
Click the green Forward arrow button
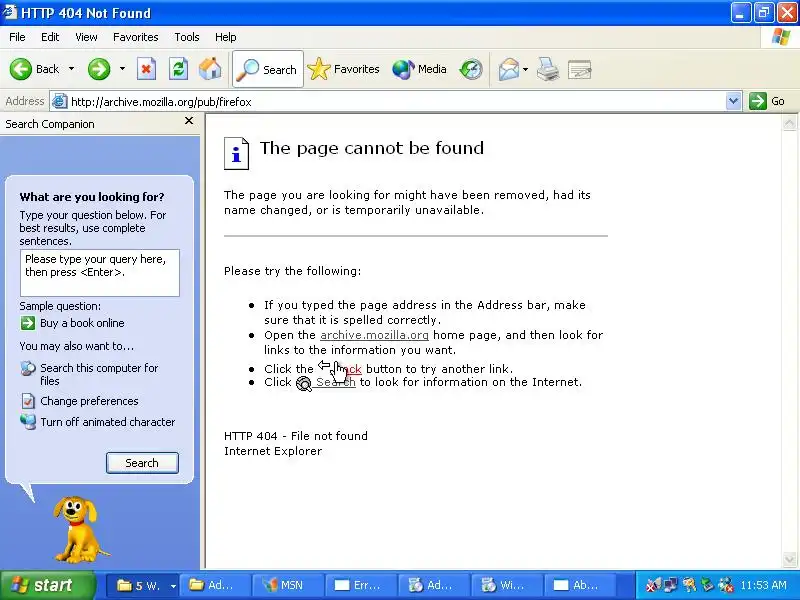(x=98, y=69)
